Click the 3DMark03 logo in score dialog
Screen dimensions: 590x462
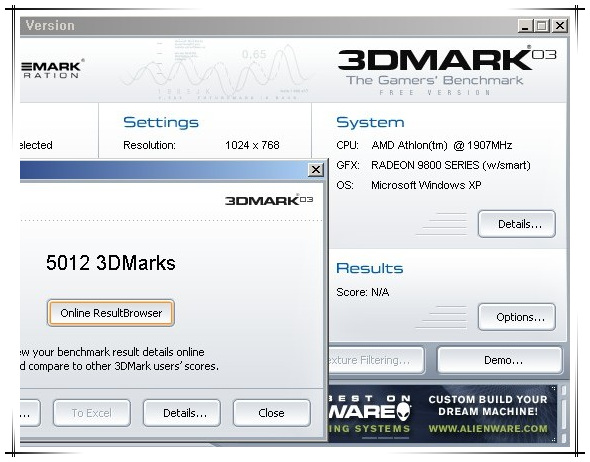(269, 200)
